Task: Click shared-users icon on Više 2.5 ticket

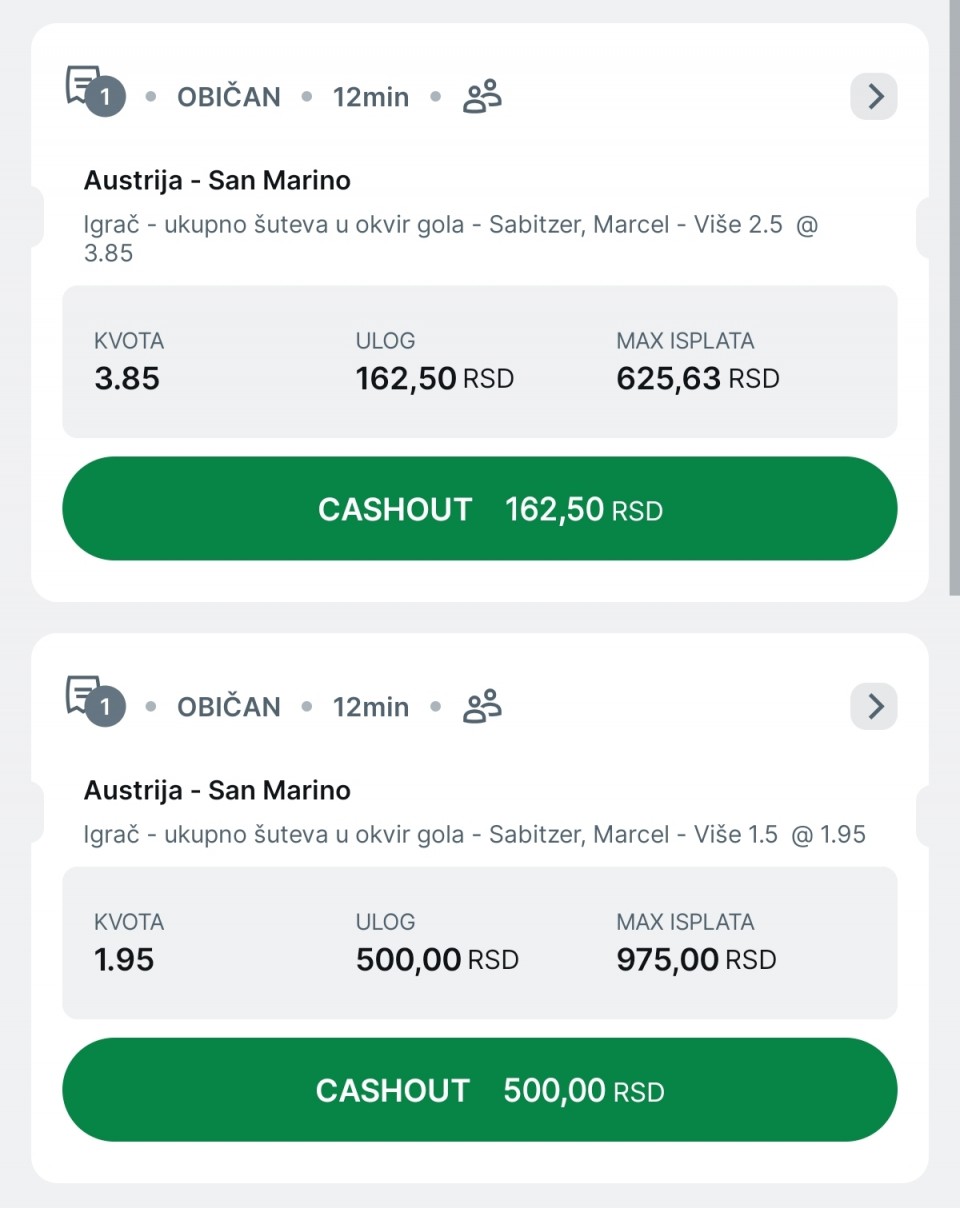Action: point(482,97)
